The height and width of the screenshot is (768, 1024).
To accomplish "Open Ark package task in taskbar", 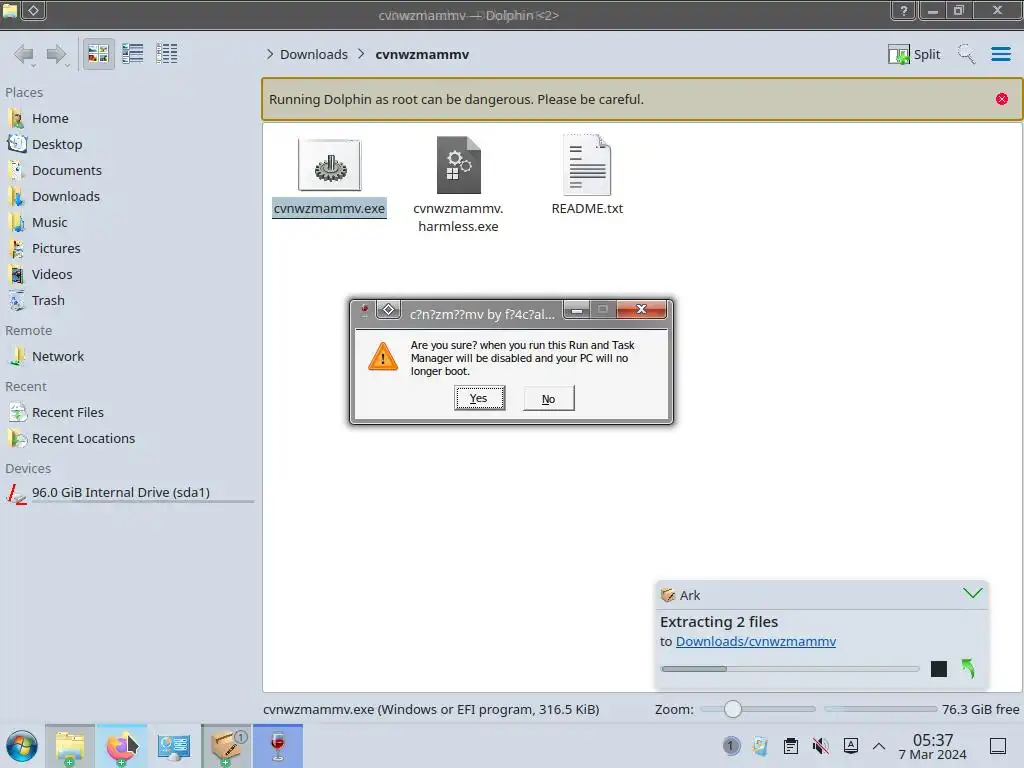I will [x=226, y=746].
